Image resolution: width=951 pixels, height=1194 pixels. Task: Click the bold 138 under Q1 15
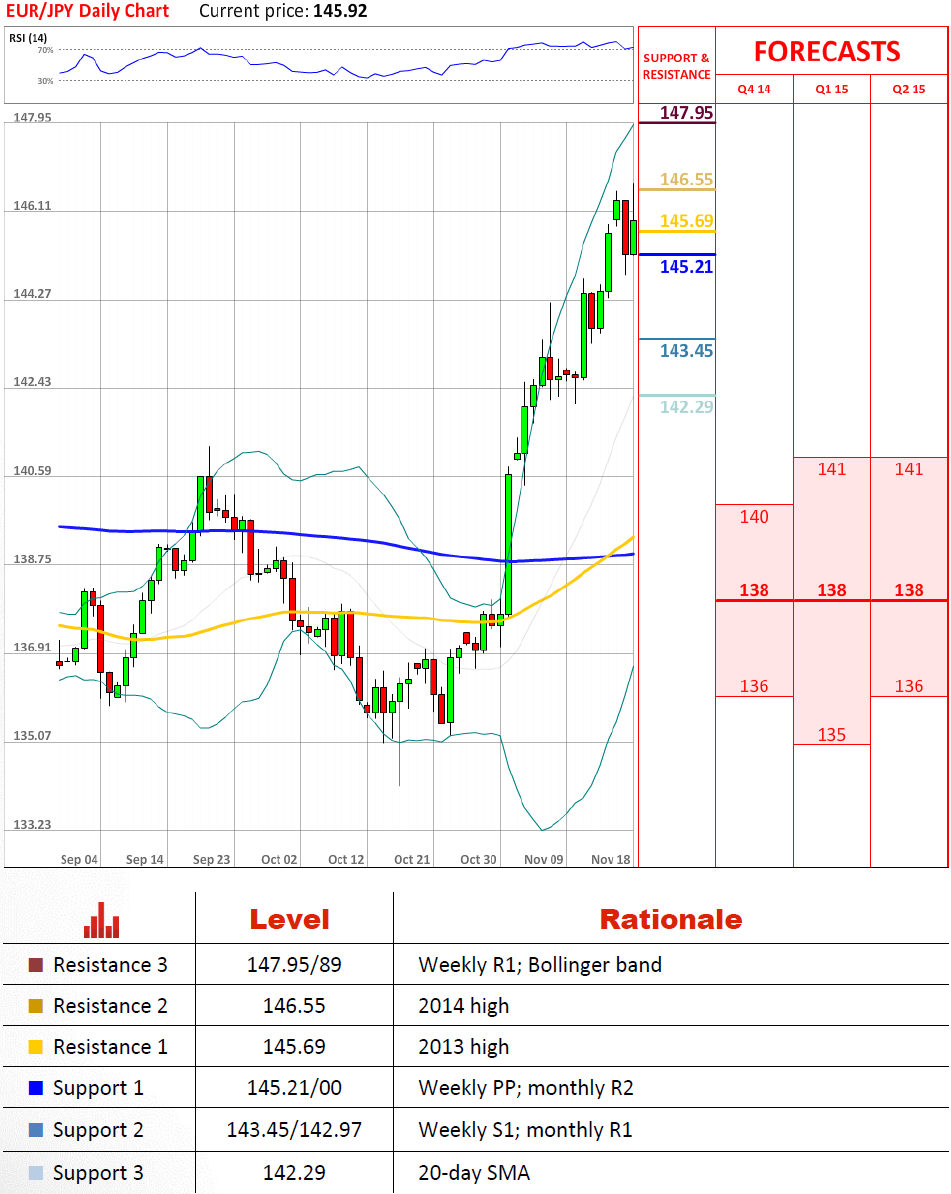[831, 590]
